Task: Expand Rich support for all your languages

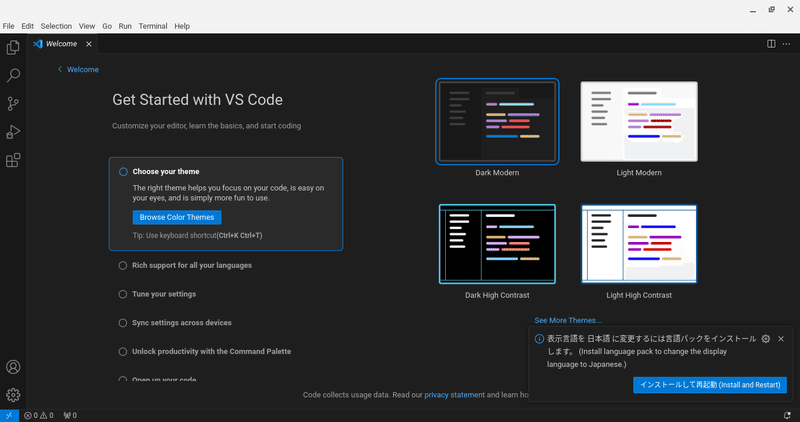Action: (192, 265)
